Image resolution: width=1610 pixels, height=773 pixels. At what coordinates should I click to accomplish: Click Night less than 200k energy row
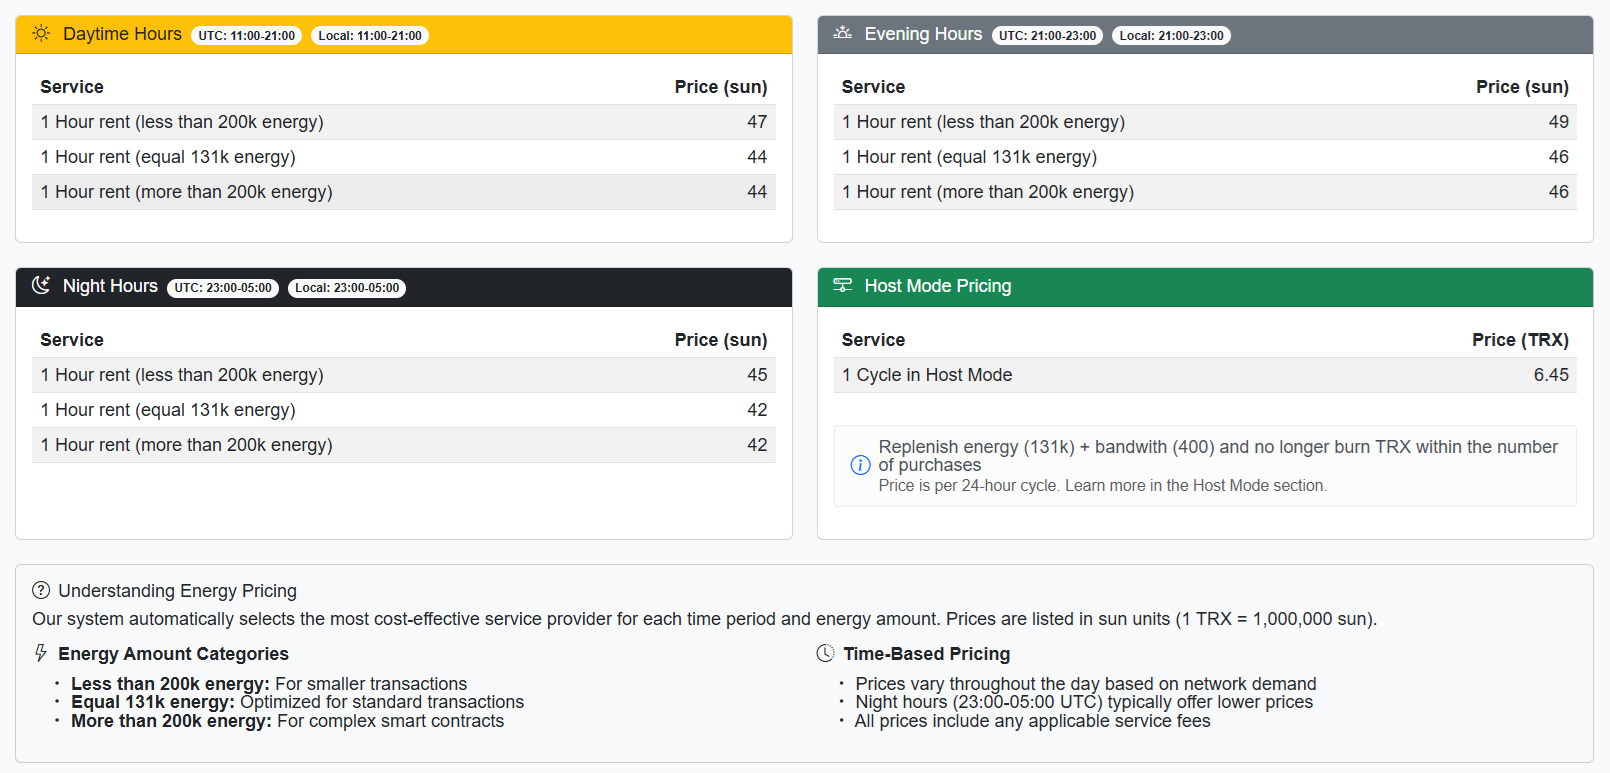point(404,375)
